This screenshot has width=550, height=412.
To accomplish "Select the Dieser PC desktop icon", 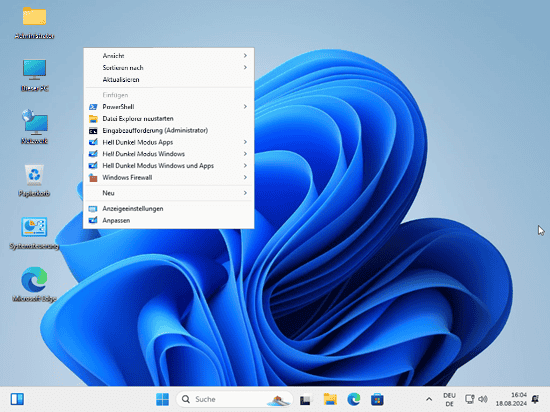I will 34,75.
